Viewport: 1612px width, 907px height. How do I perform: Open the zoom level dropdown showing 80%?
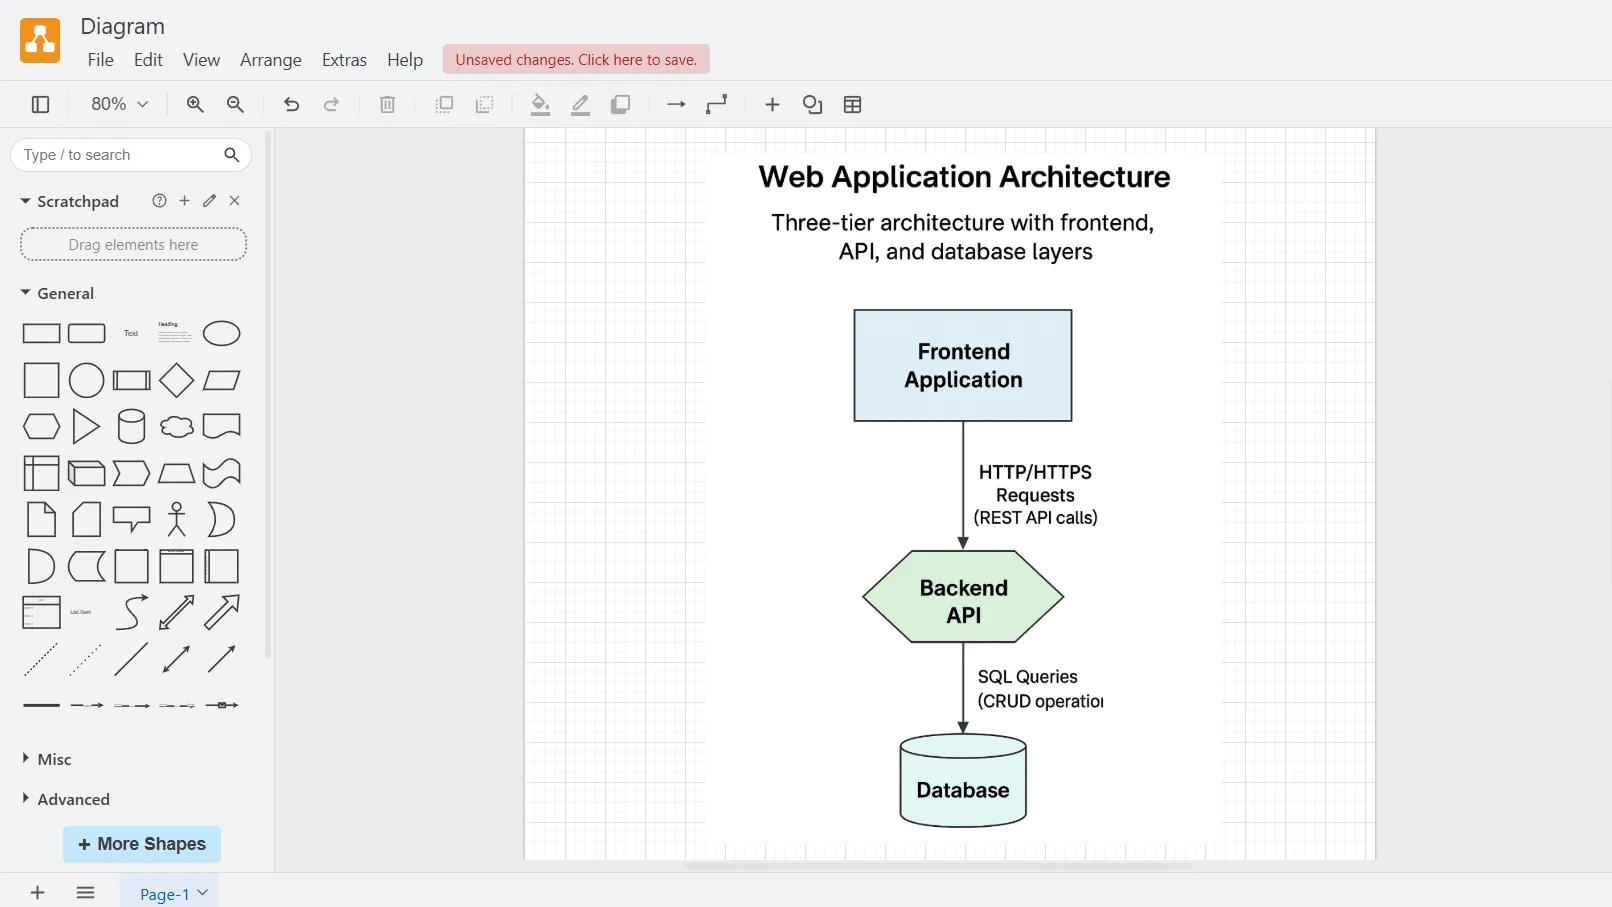pyautogui.click(x=116, y=104)
